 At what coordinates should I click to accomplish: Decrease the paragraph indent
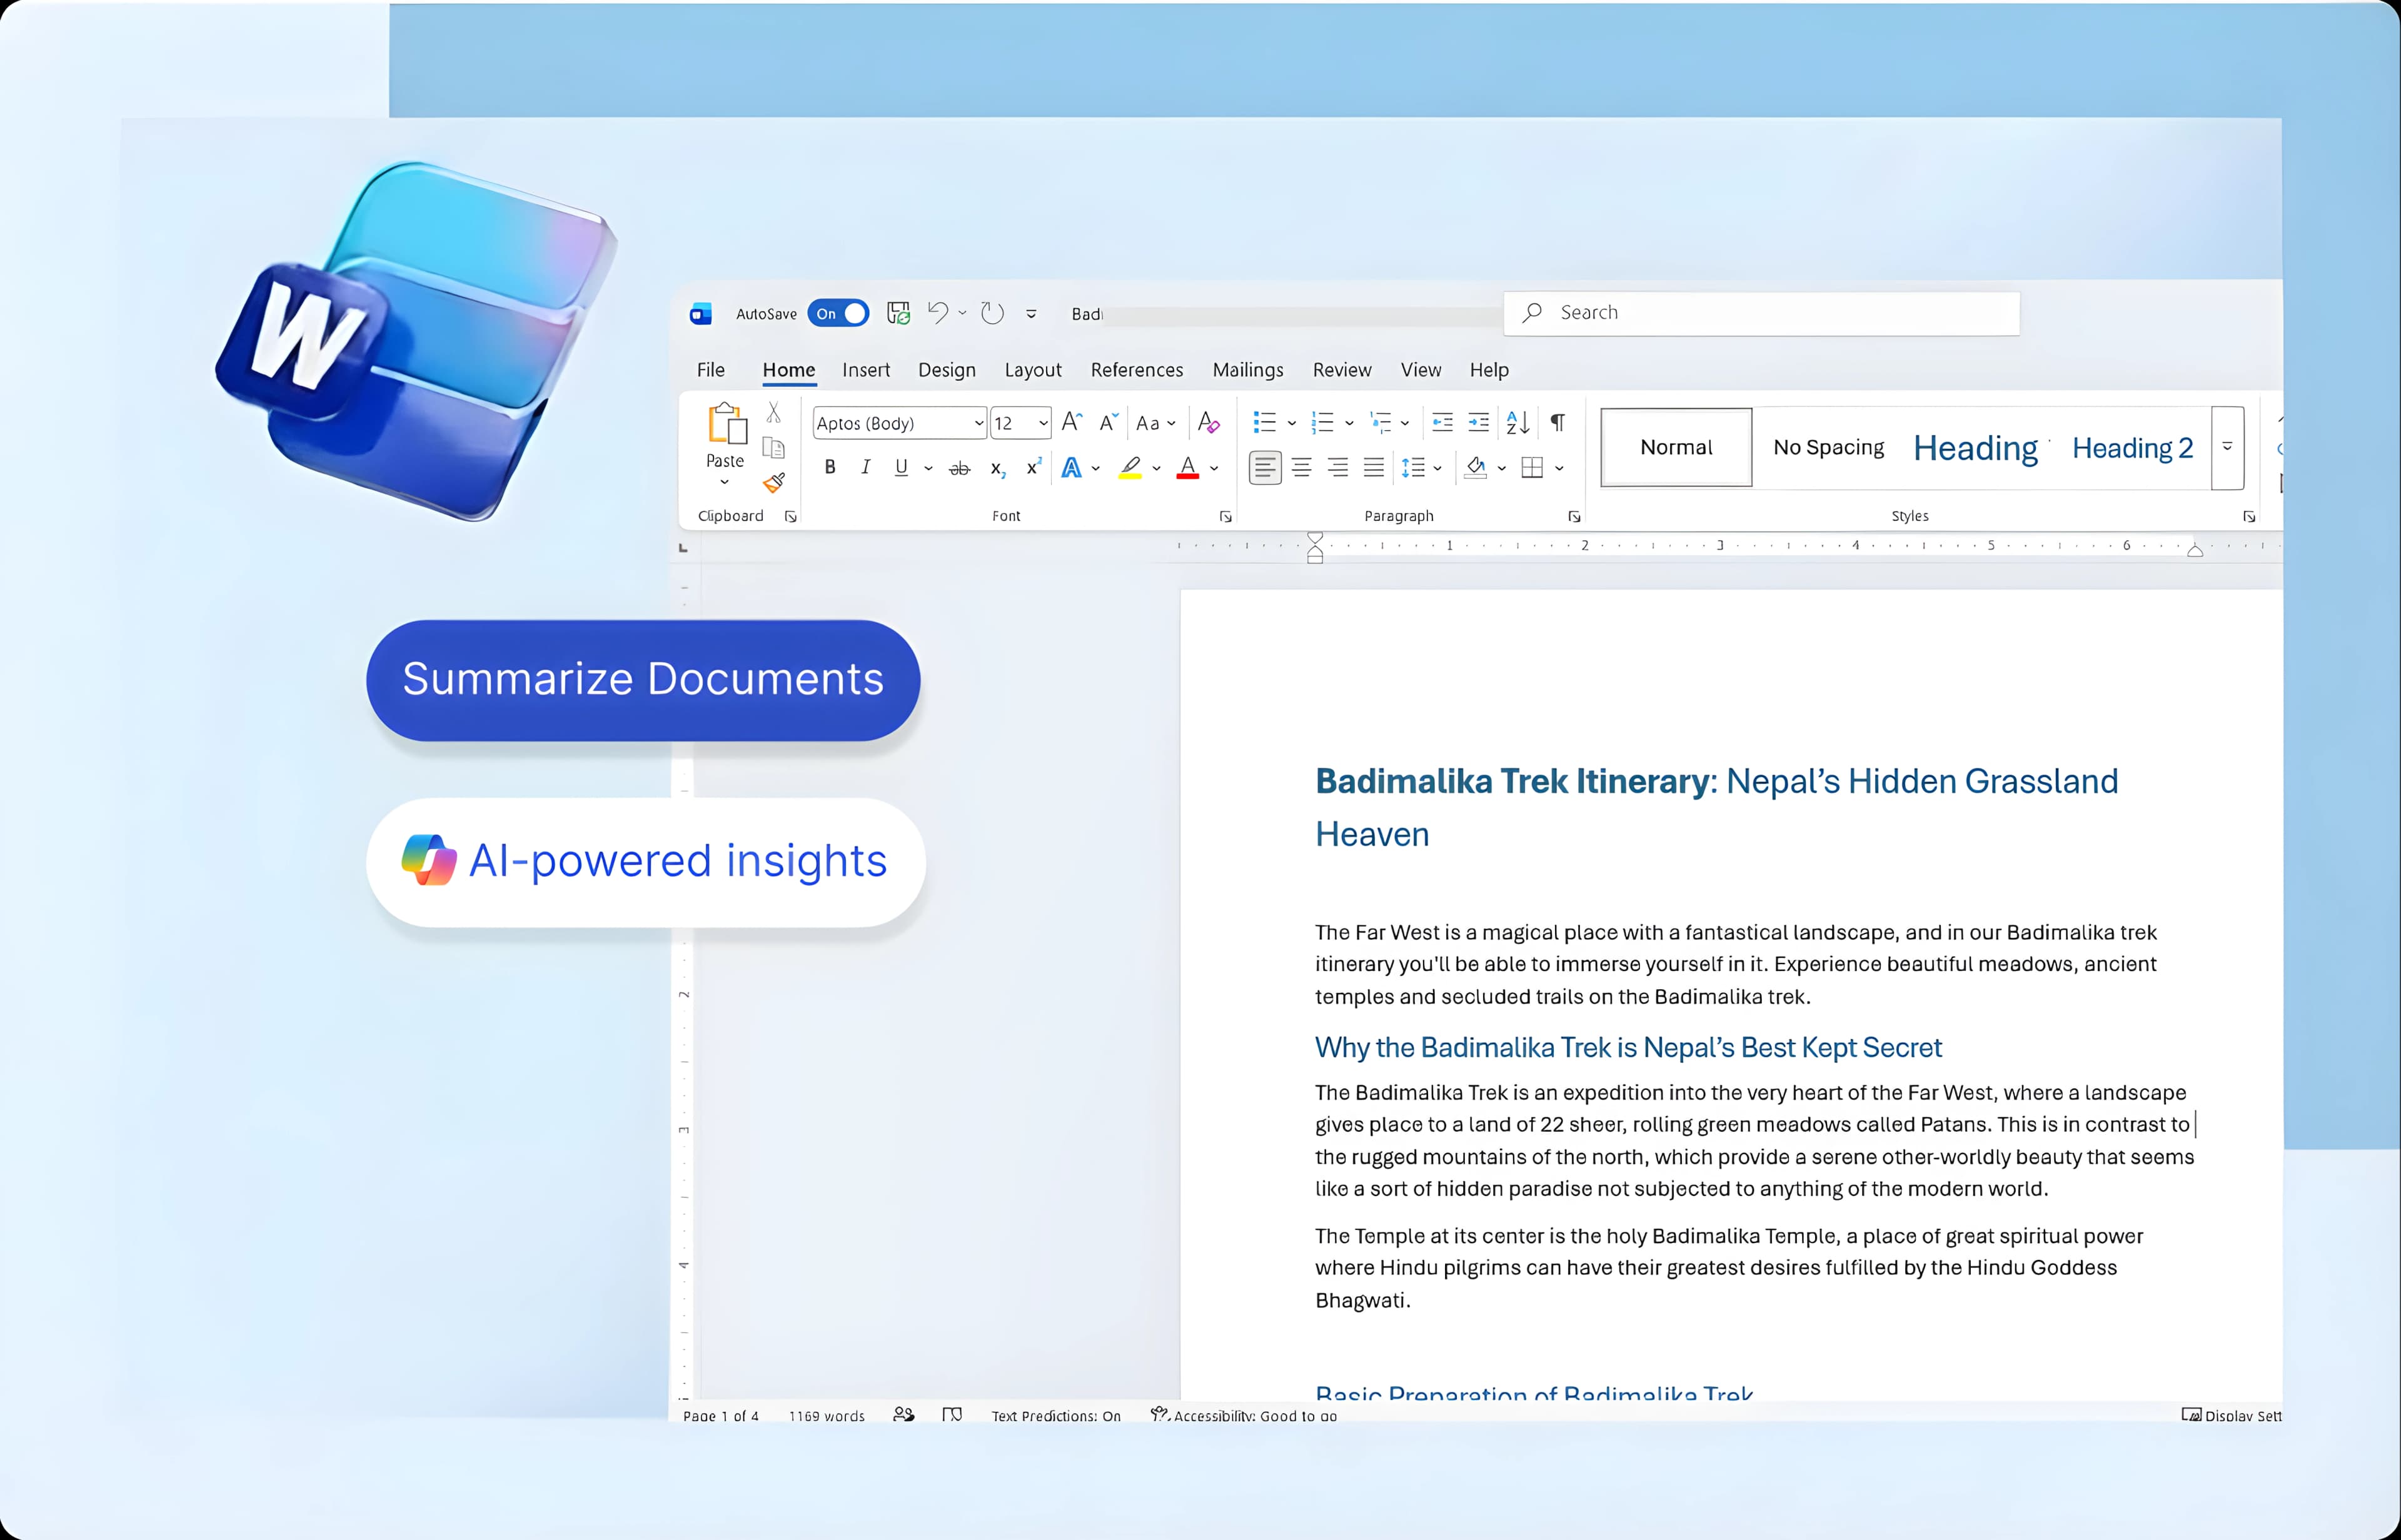tap(1442, 422)
